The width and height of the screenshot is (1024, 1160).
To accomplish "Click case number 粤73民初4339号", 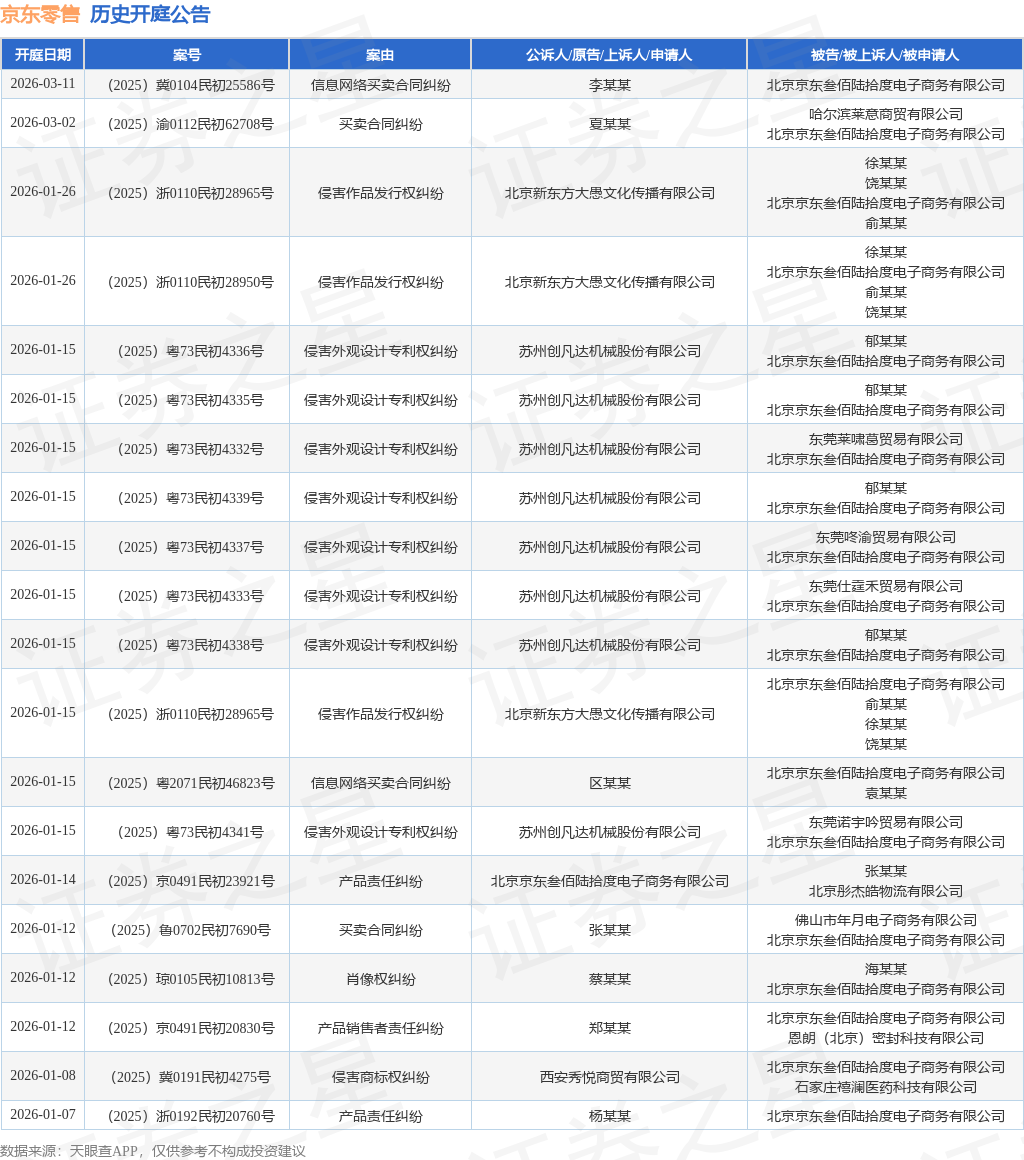I will (x=191, y=498).
